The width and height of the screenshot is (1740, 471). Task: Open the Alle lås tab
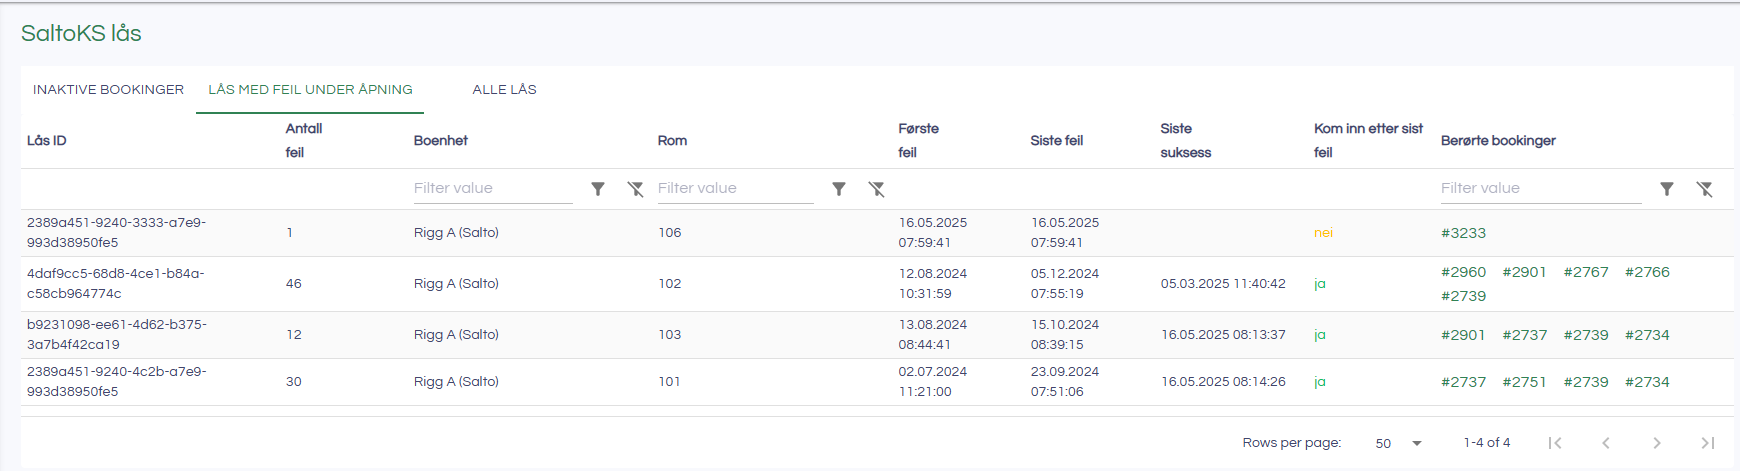(x=504, y=90)
